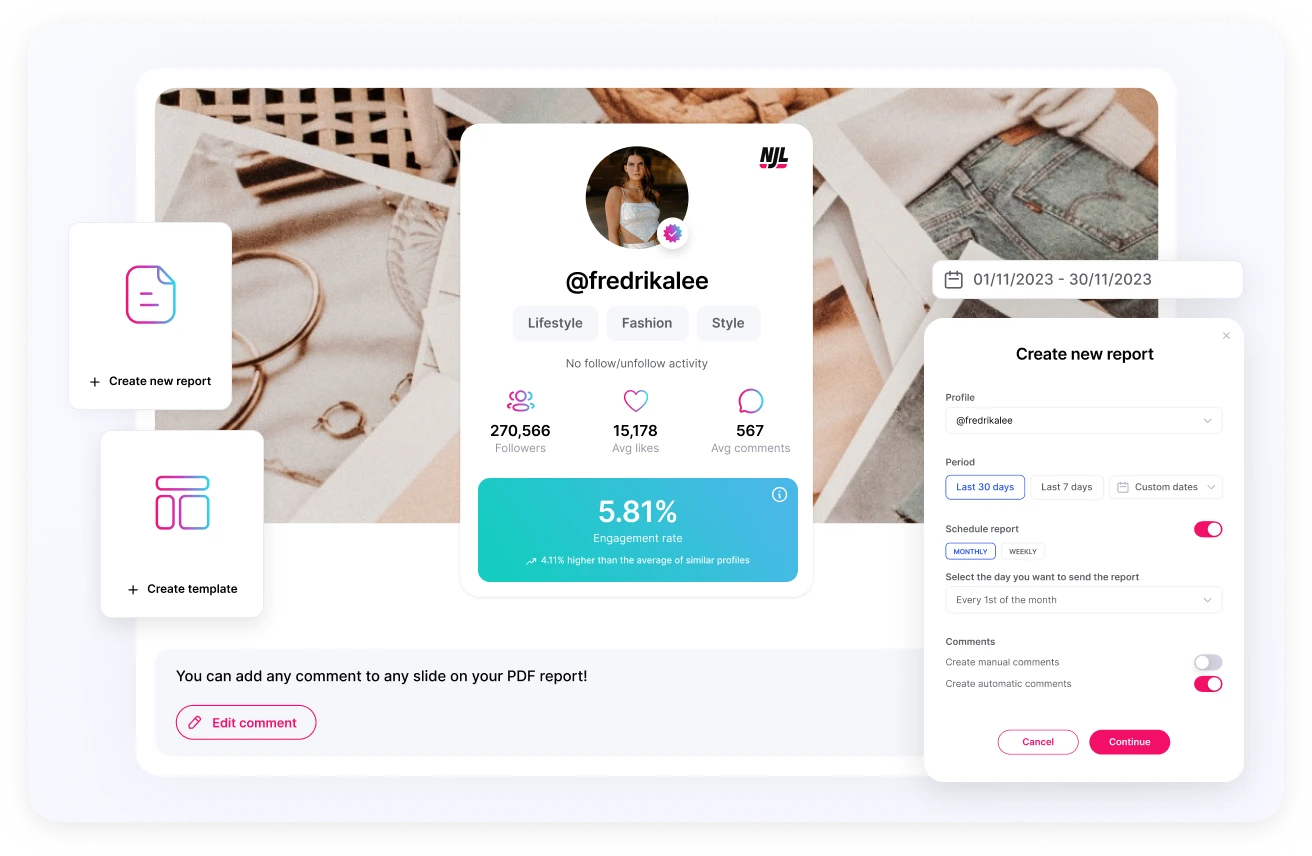
Task: Click the followers people icon
Action: tap(520, 401)
